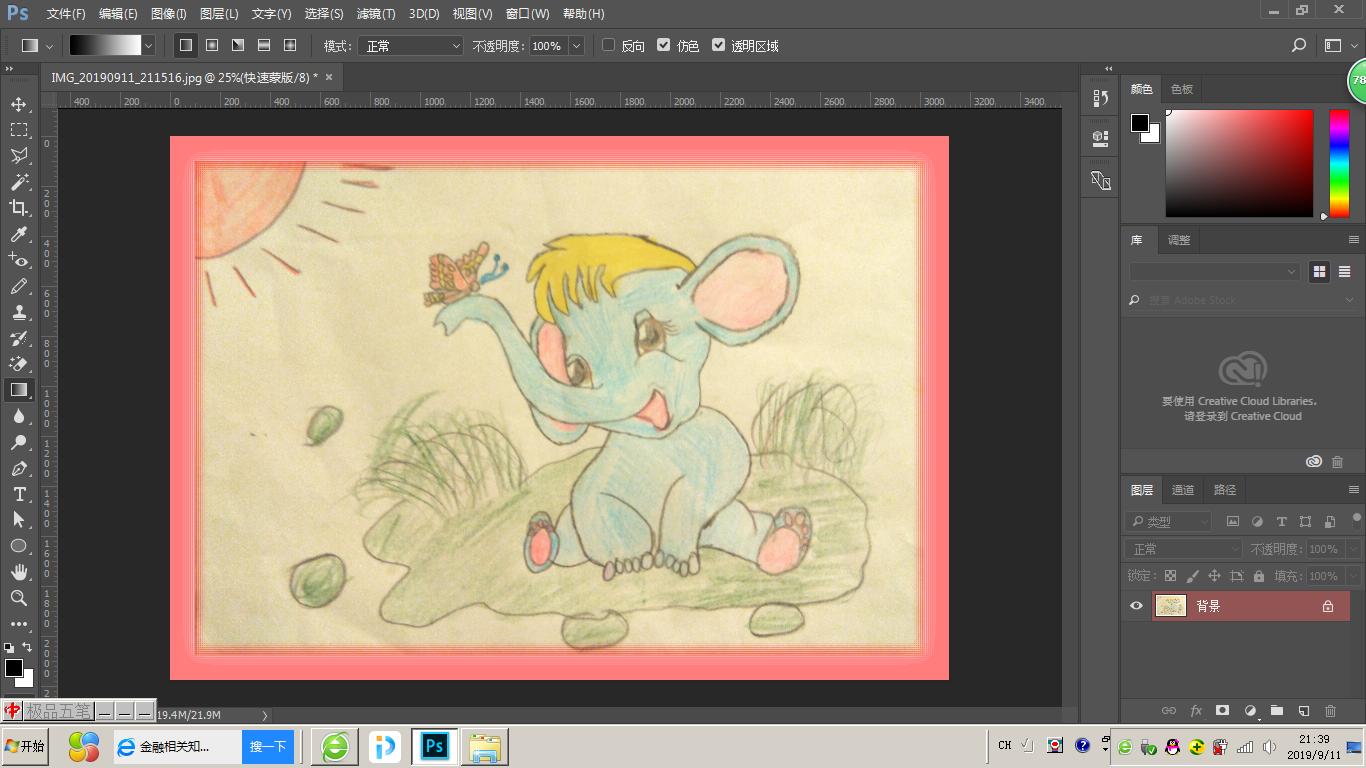Click the 开始 Start button
This screenshot has height=768, width=1366.
coord(25,746)
